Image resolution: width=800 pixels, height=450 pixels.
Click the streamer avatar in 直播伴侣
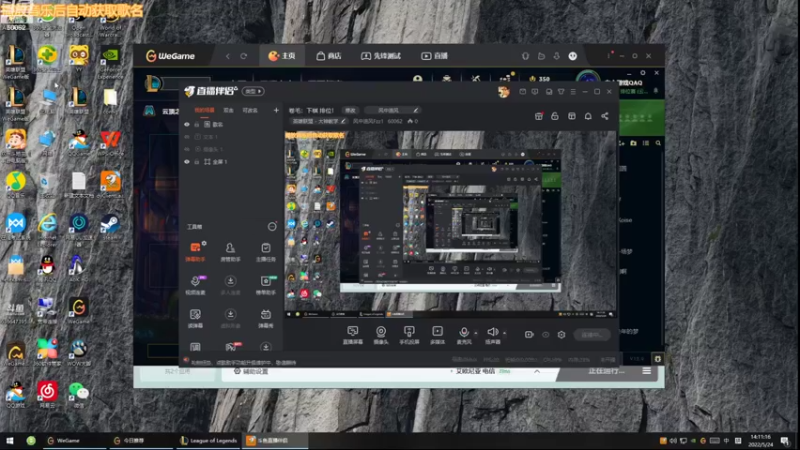point(504,91)
